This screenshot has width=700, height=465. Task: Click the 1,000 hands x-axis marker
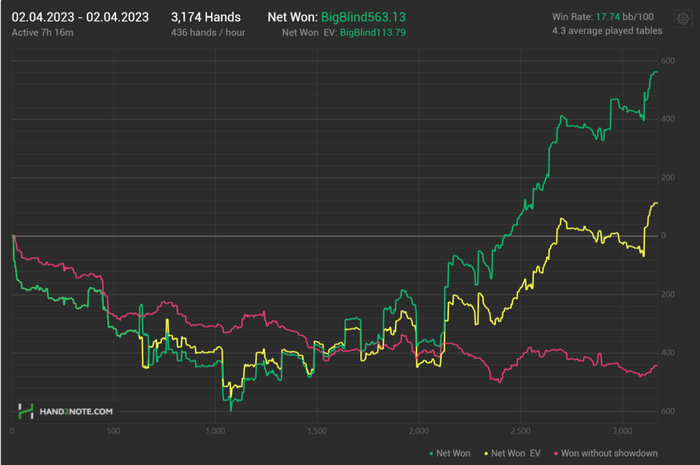(x=215, y=431)
